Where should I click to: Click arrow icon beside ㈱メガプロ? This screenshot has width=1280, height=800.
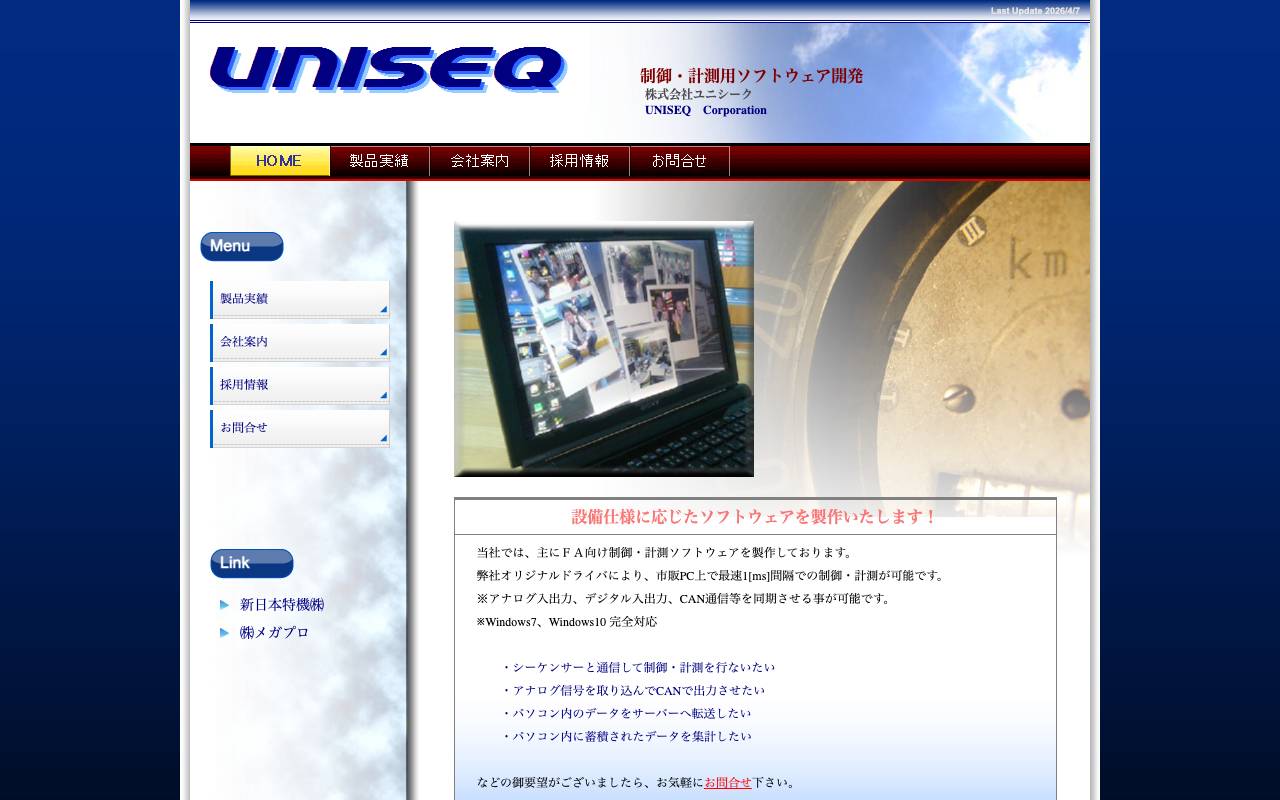225,633
